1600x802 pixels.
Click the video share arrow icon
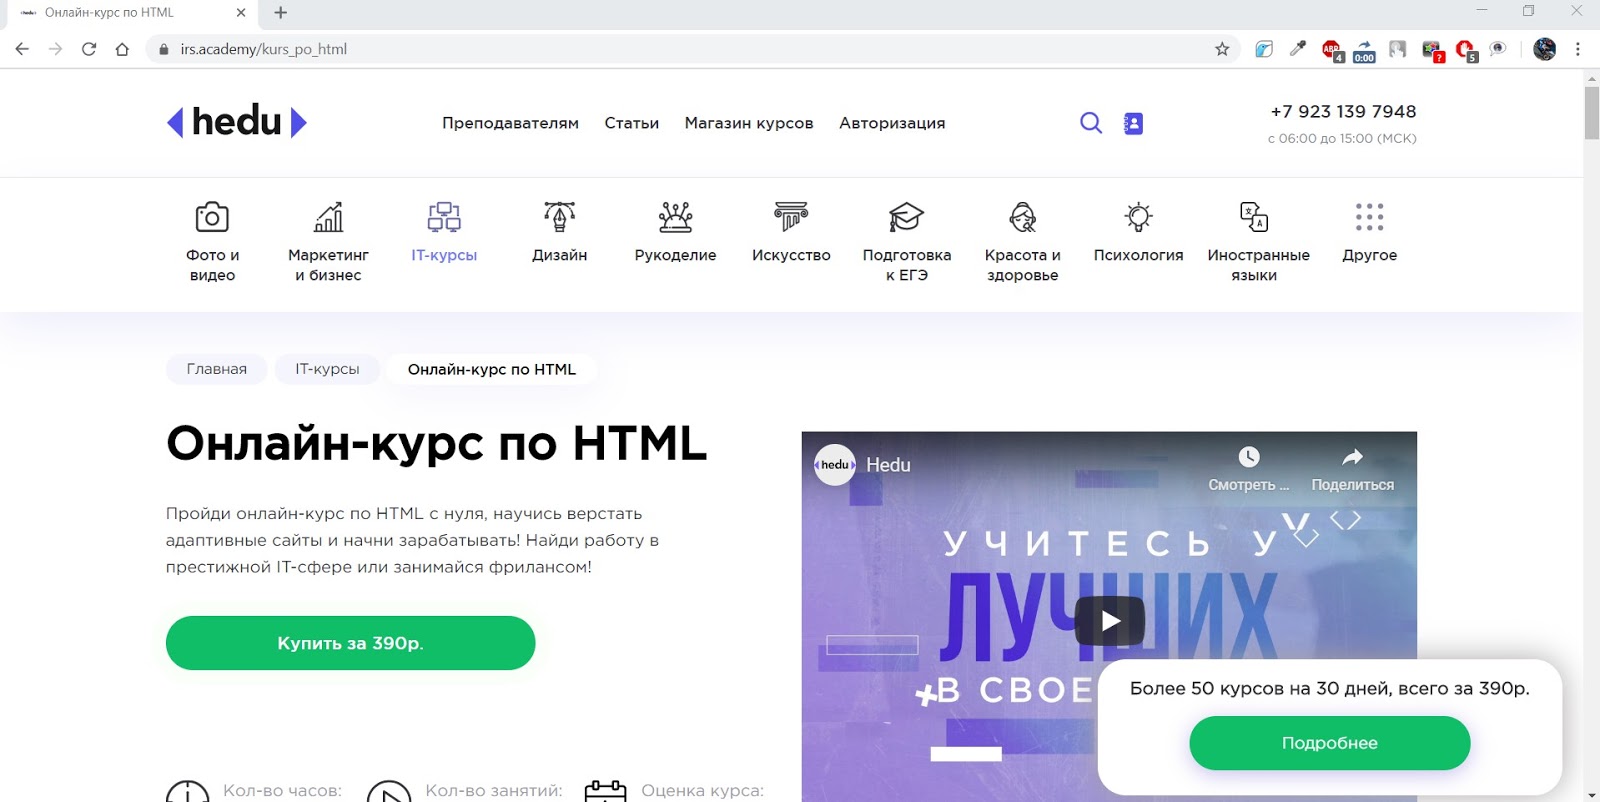[x=1352, y=457]
